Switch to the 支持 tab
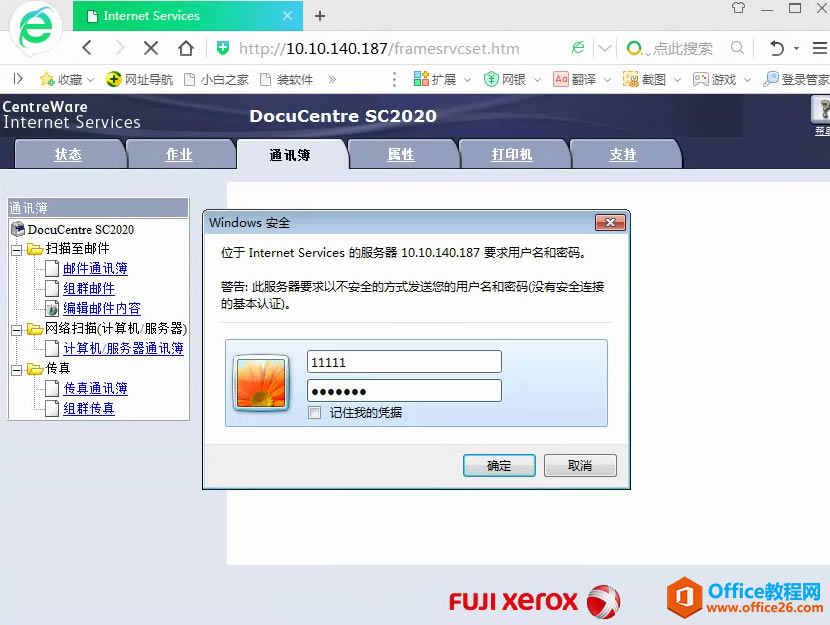The width and height of the screenshot is (830, 625). point(623,155)
